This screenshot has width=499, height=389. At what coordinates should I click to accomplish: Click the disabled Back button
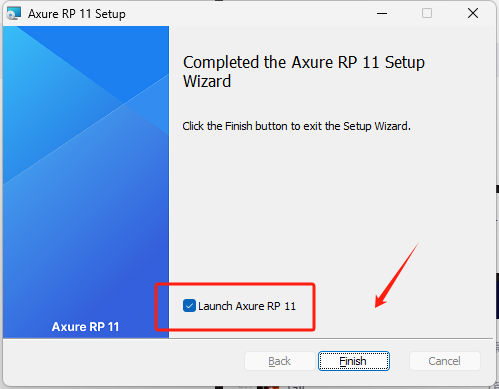[x=280, y=361]
